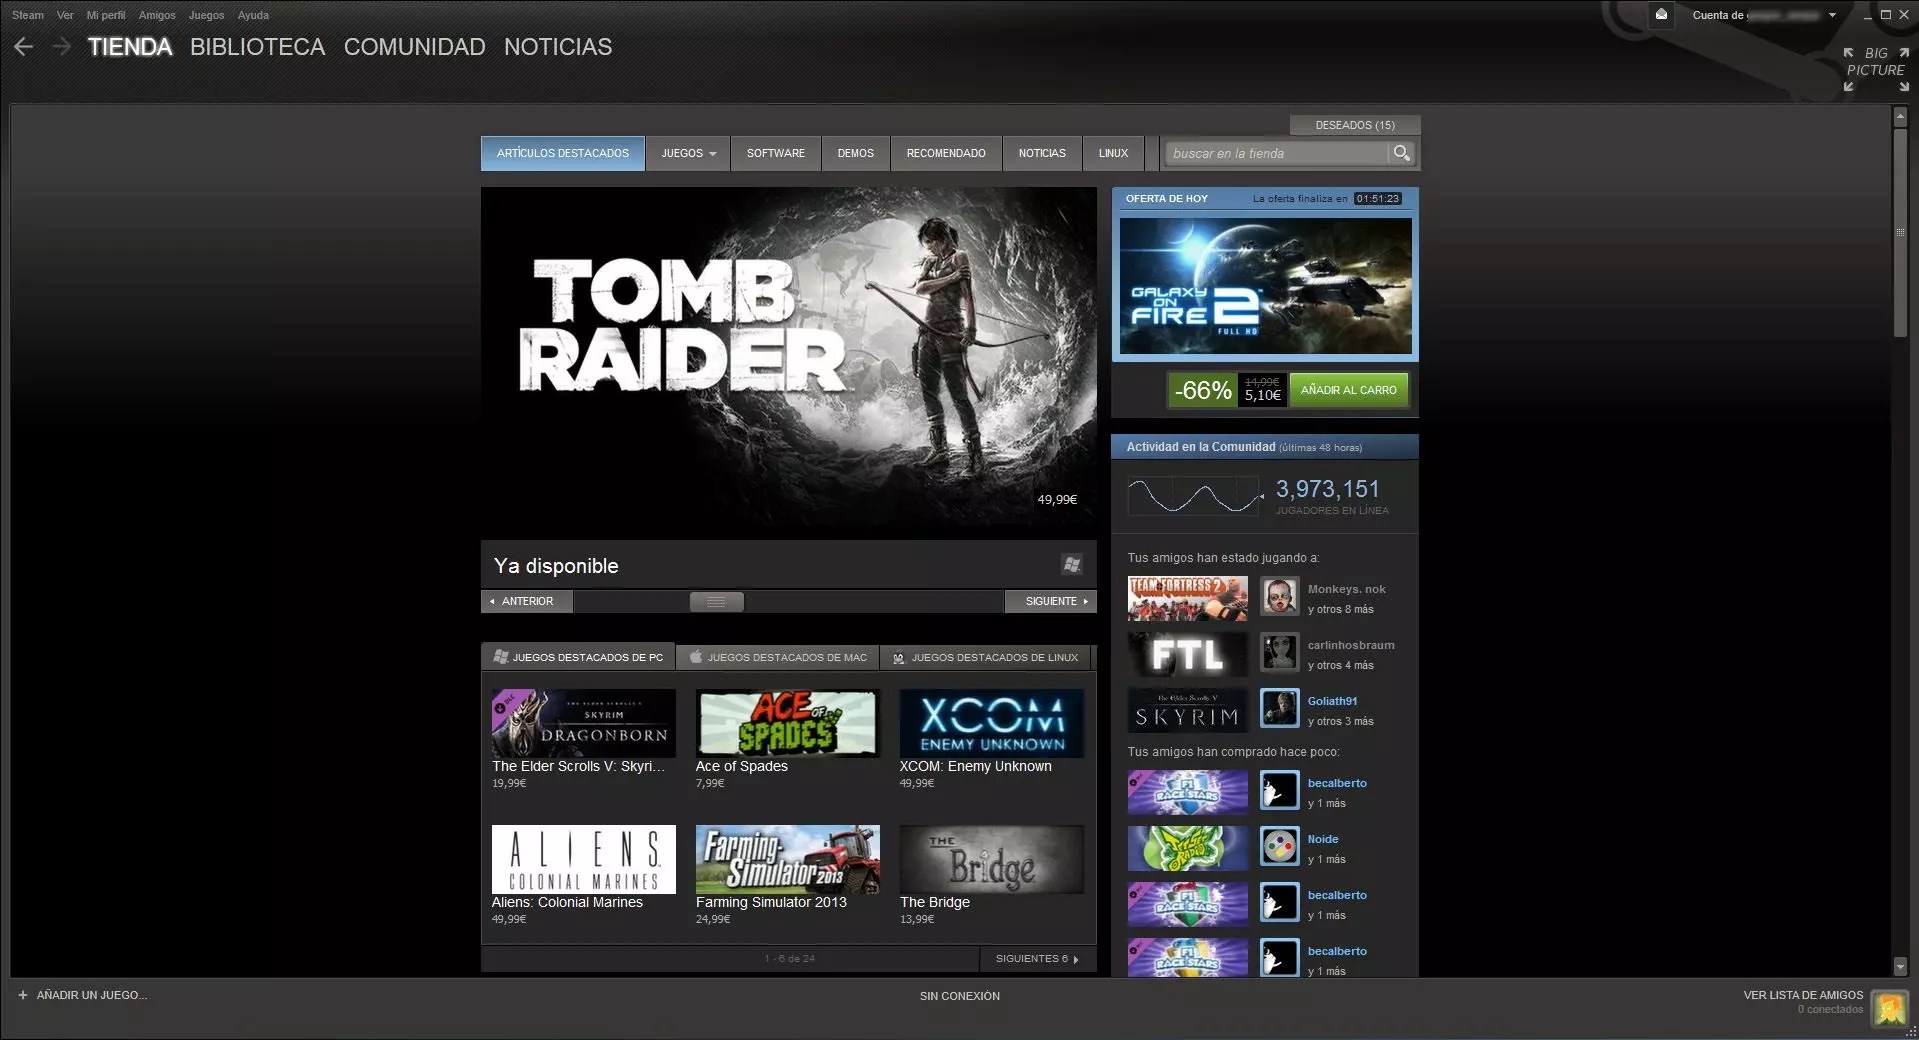Open the Aliens Colonial Marines cover image
This screenshot has height=1040, width=1919.
click(x=584, y=859)
